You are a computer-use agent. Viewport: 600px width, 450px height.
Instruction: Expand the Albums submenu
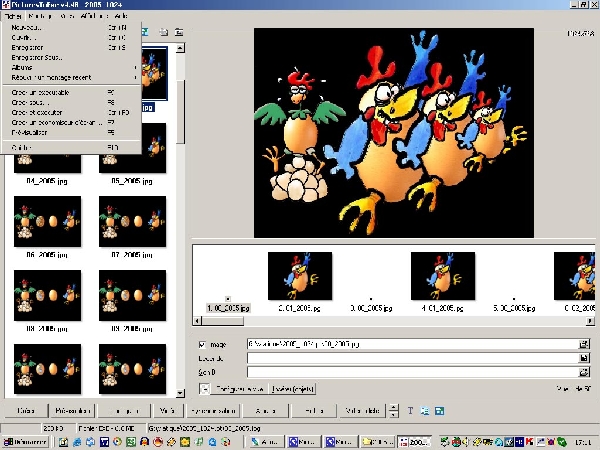71,67
